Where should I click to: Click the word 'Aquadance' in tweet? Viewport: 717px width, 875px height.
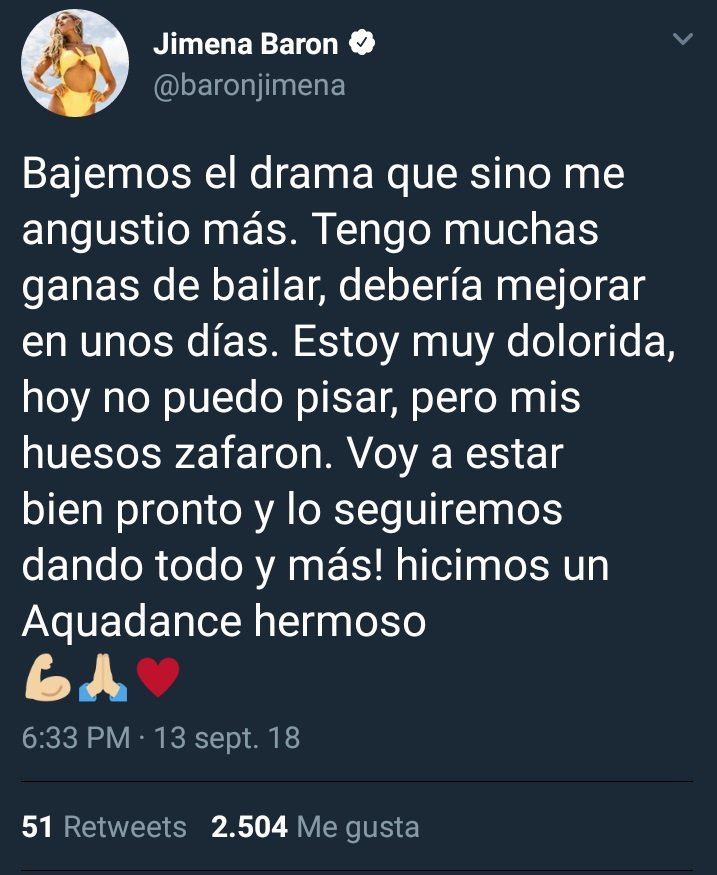pos(132,621)
